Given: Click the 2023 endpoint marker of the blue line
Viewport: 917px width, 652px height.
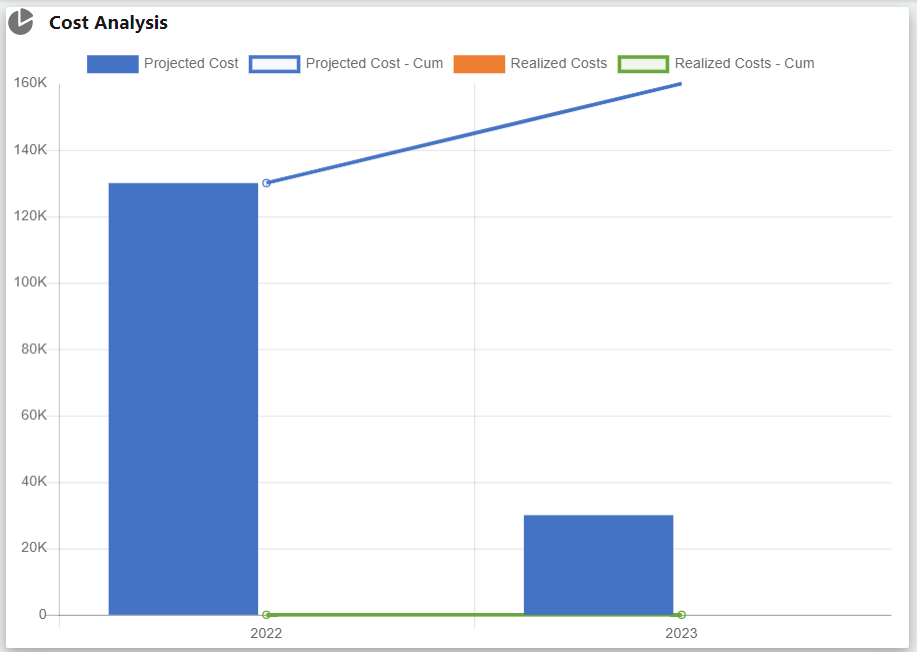Looking at the screenshot, I should click(x=680, y=85).
